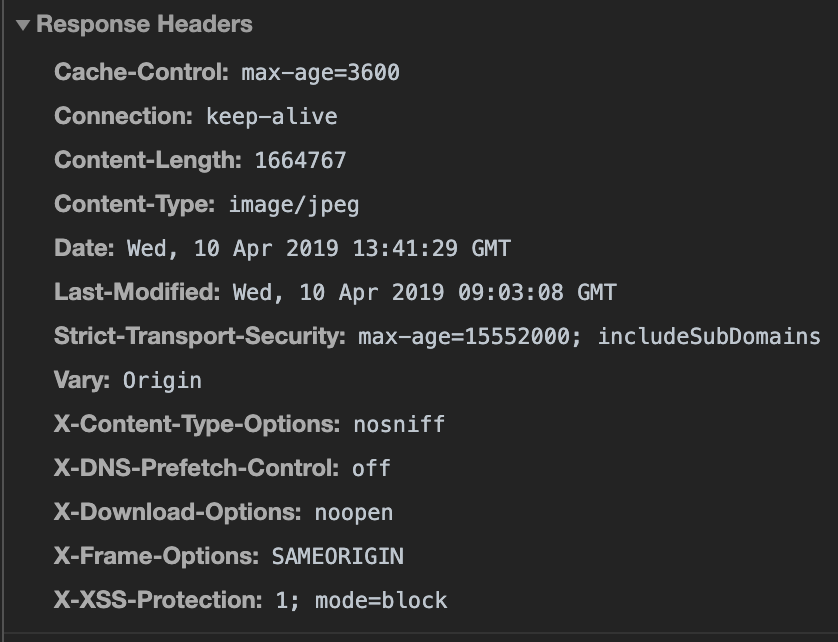Click the X-XSS-Protection mode=block value

[x=381, y=600]
